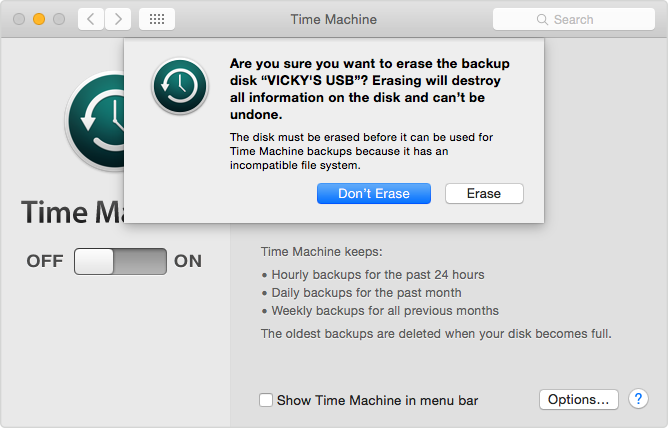Go forward with the right chevron
The width and height of the screenshot is (668, 428).
click(x=118, y=19)
